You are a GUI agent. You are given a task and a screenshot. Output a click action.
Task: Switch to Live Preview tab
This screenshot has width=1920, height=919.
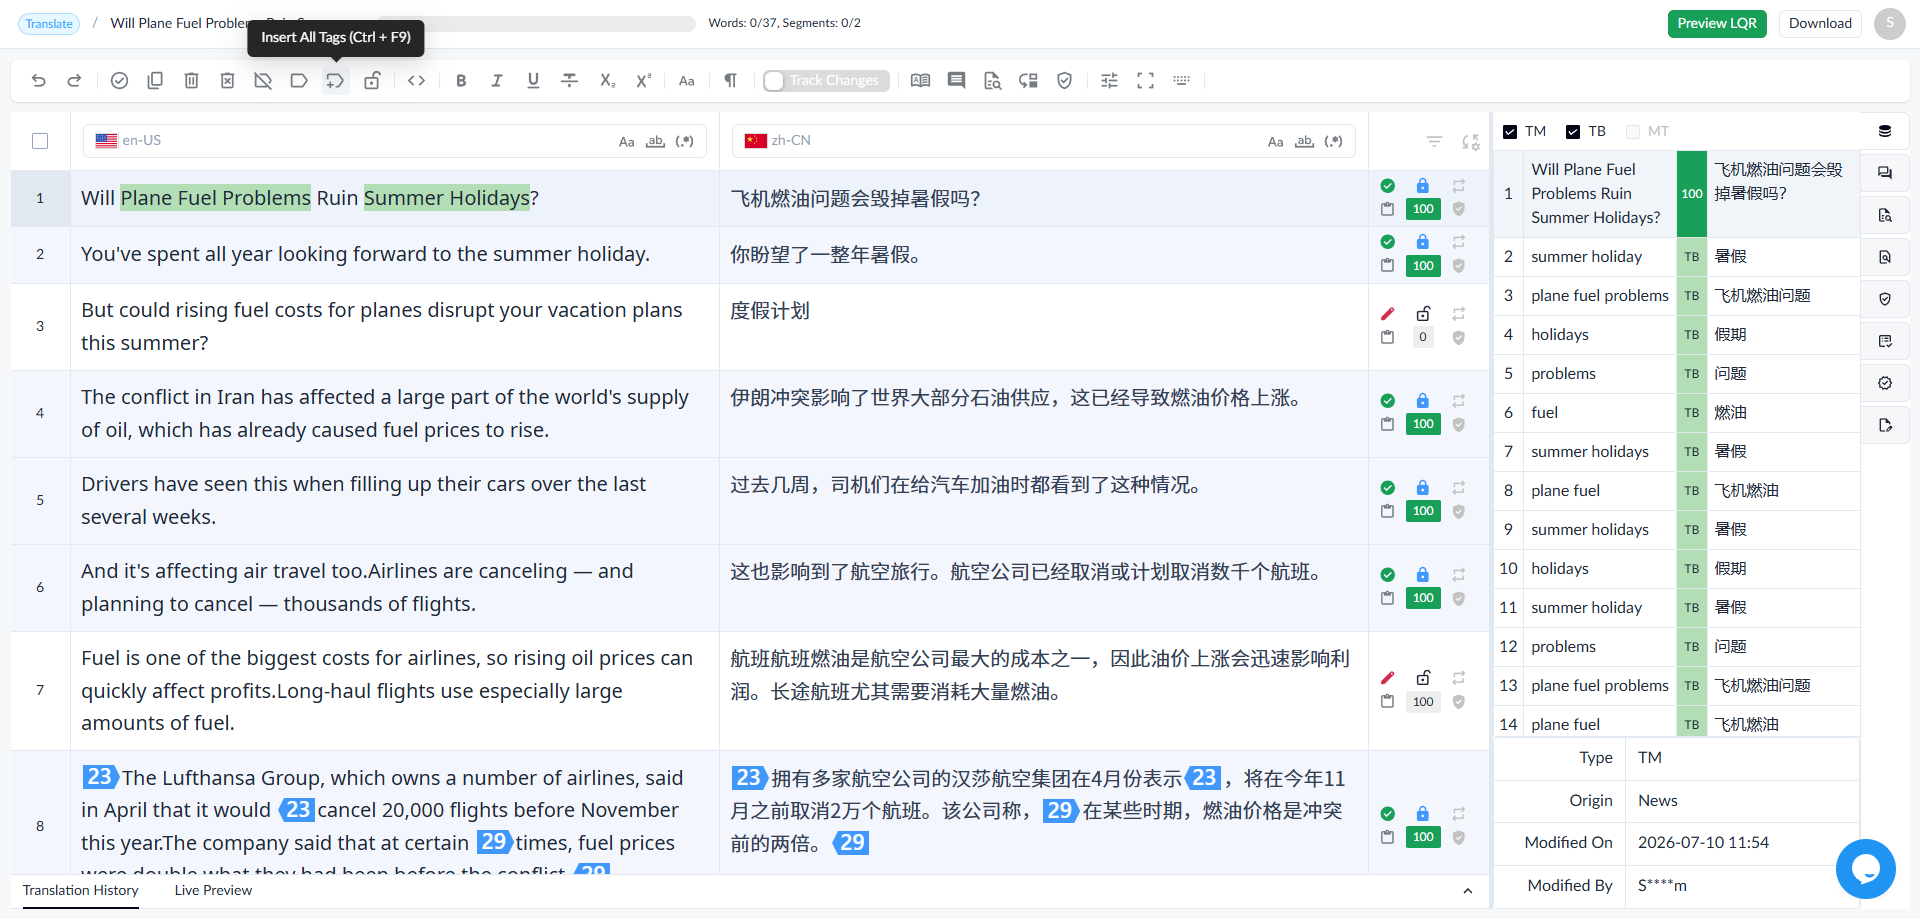click(213, 891)
